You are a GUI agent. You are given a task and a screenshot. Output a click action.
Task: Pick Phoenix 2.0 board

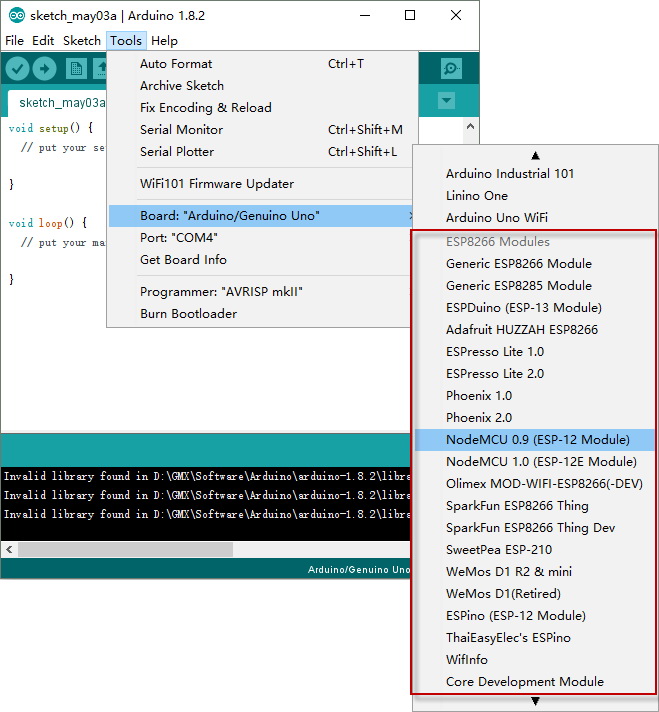535,418
